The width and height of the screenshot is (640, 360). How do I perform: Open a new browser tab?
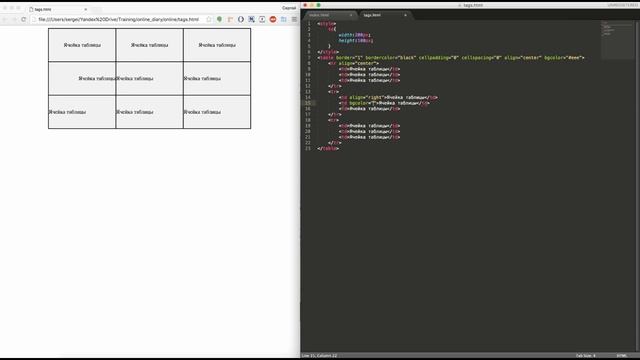tap(97, 9)
